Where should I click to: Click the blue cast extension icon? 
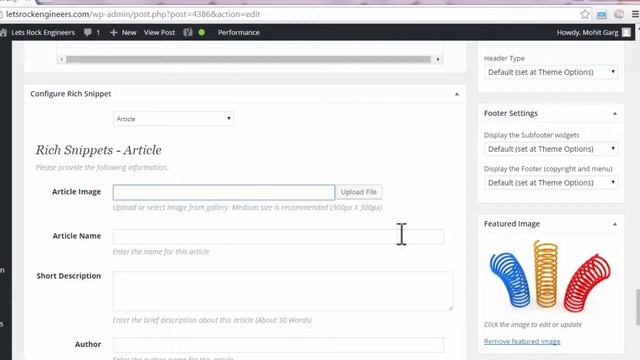point(602,14)
